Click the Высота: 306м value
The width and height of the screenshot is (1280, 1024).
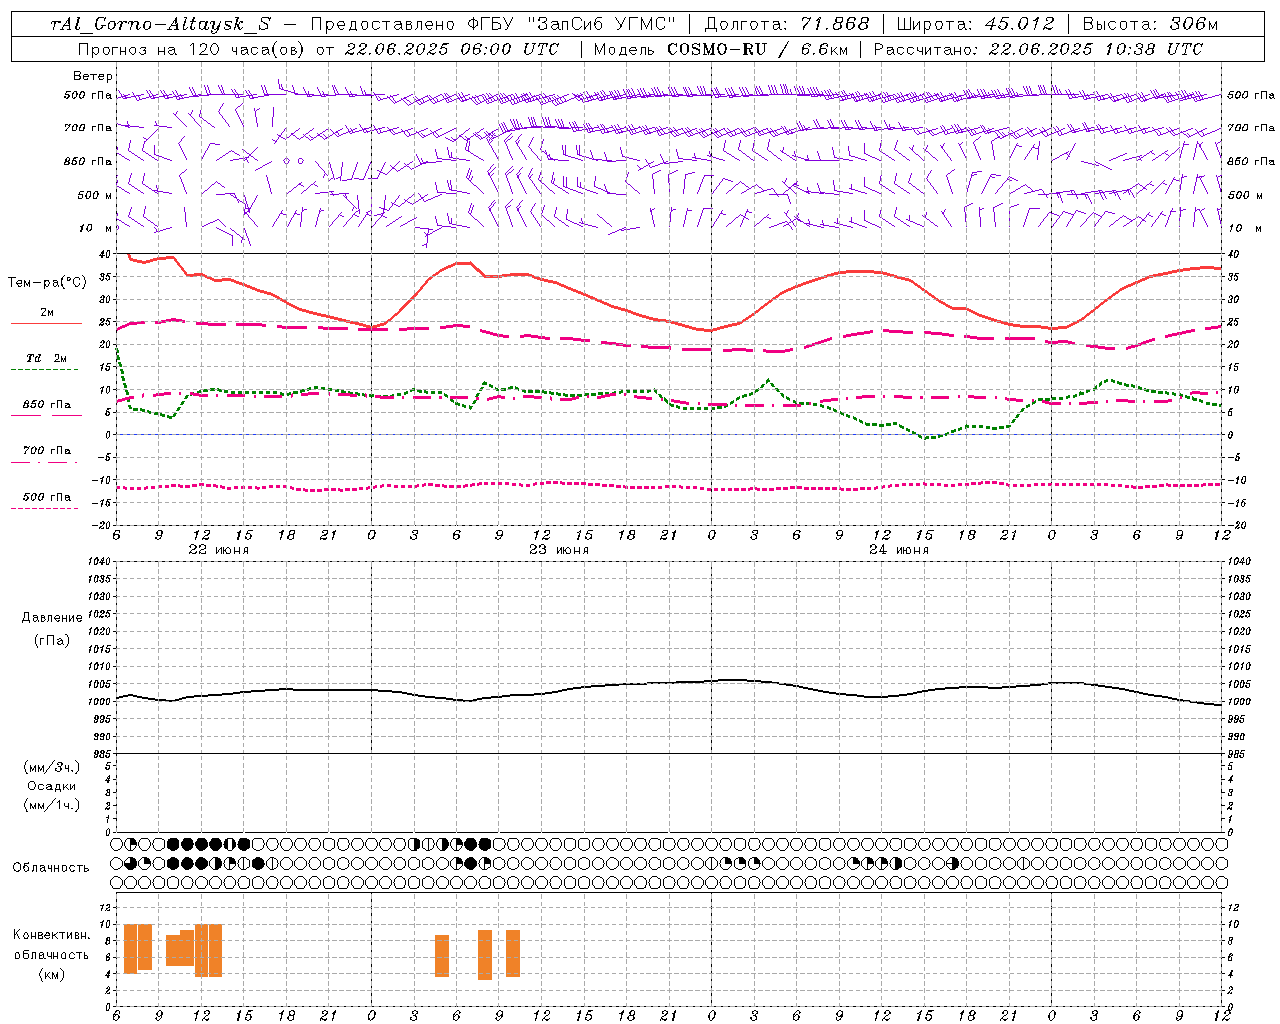click(1150, 24)
